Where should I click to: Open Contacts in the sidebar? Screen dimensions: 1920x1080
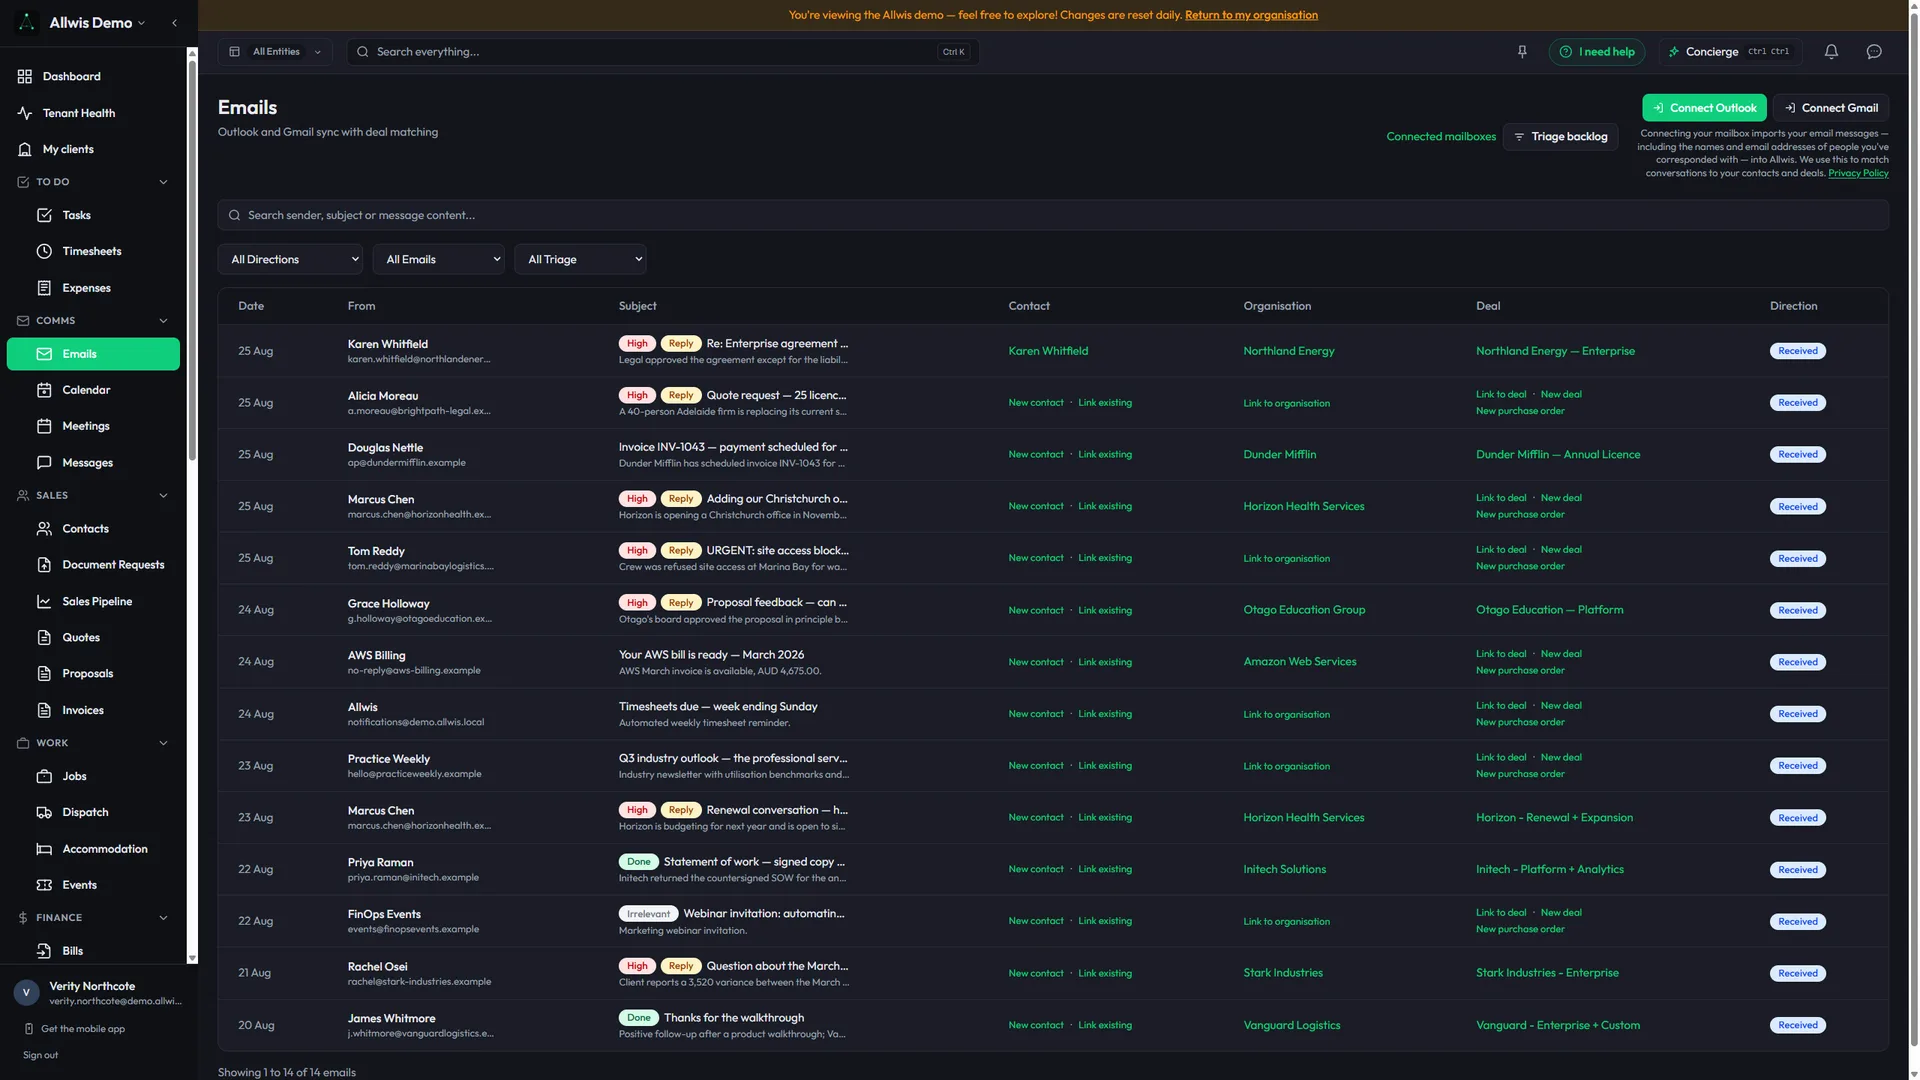93,529
